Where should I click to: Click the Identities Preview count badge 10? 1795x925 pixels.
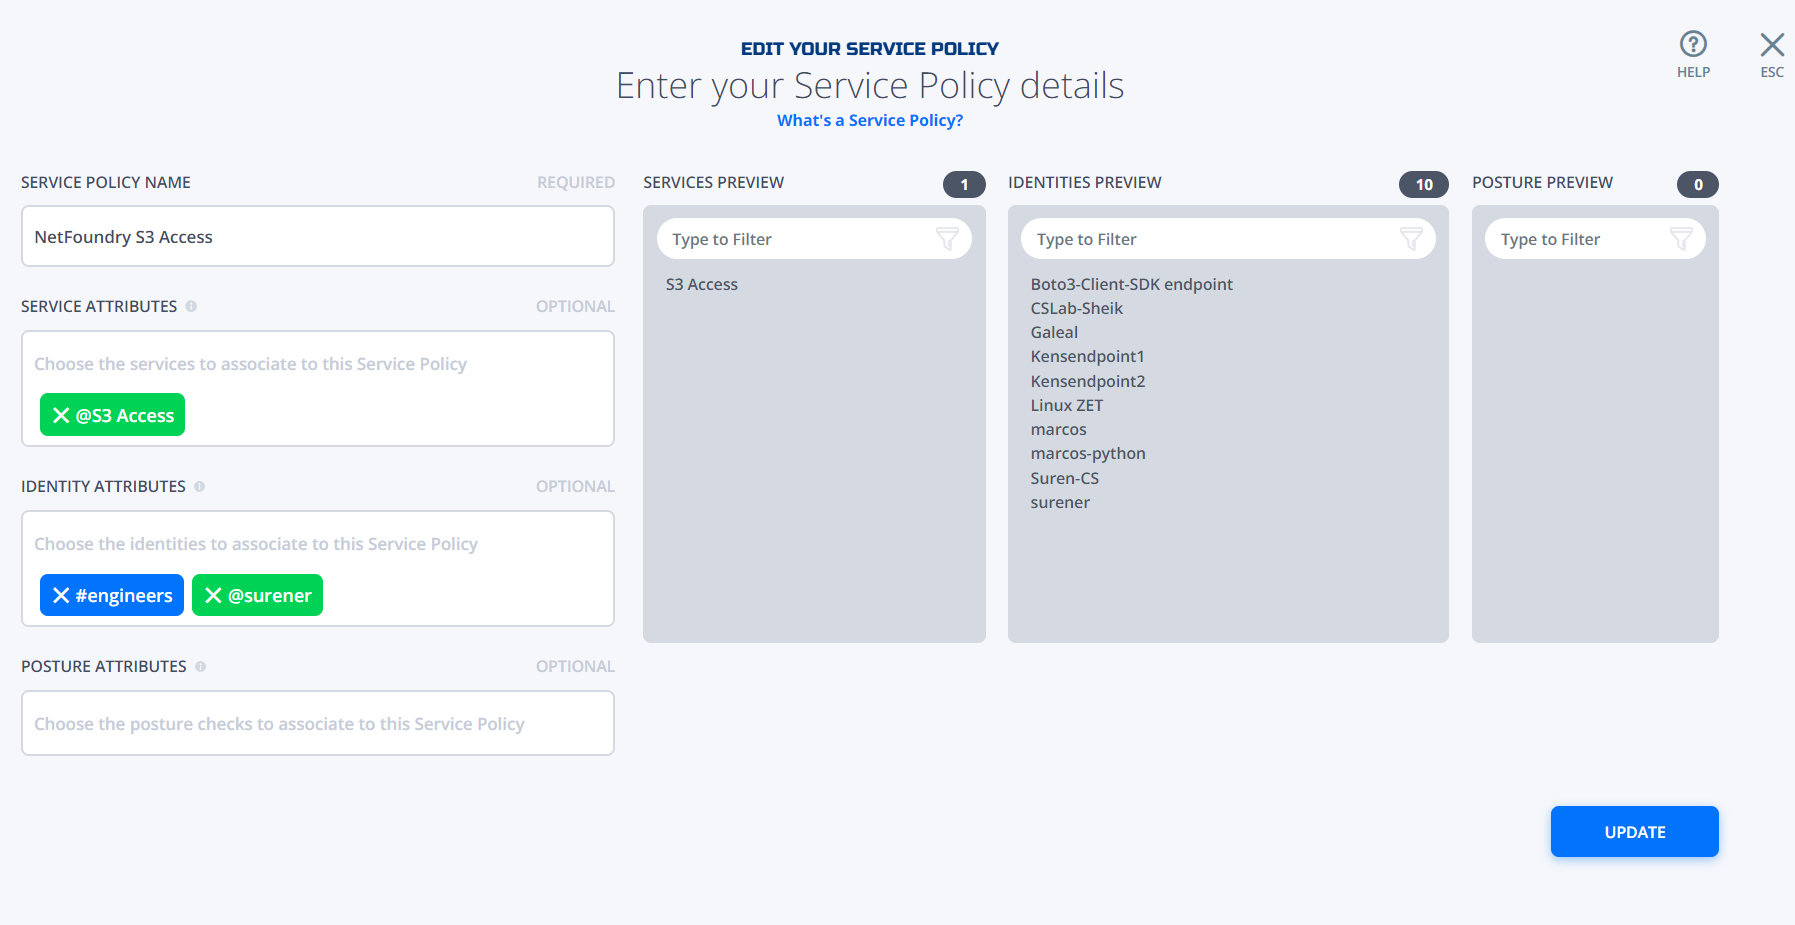[x=1424, y=184]
